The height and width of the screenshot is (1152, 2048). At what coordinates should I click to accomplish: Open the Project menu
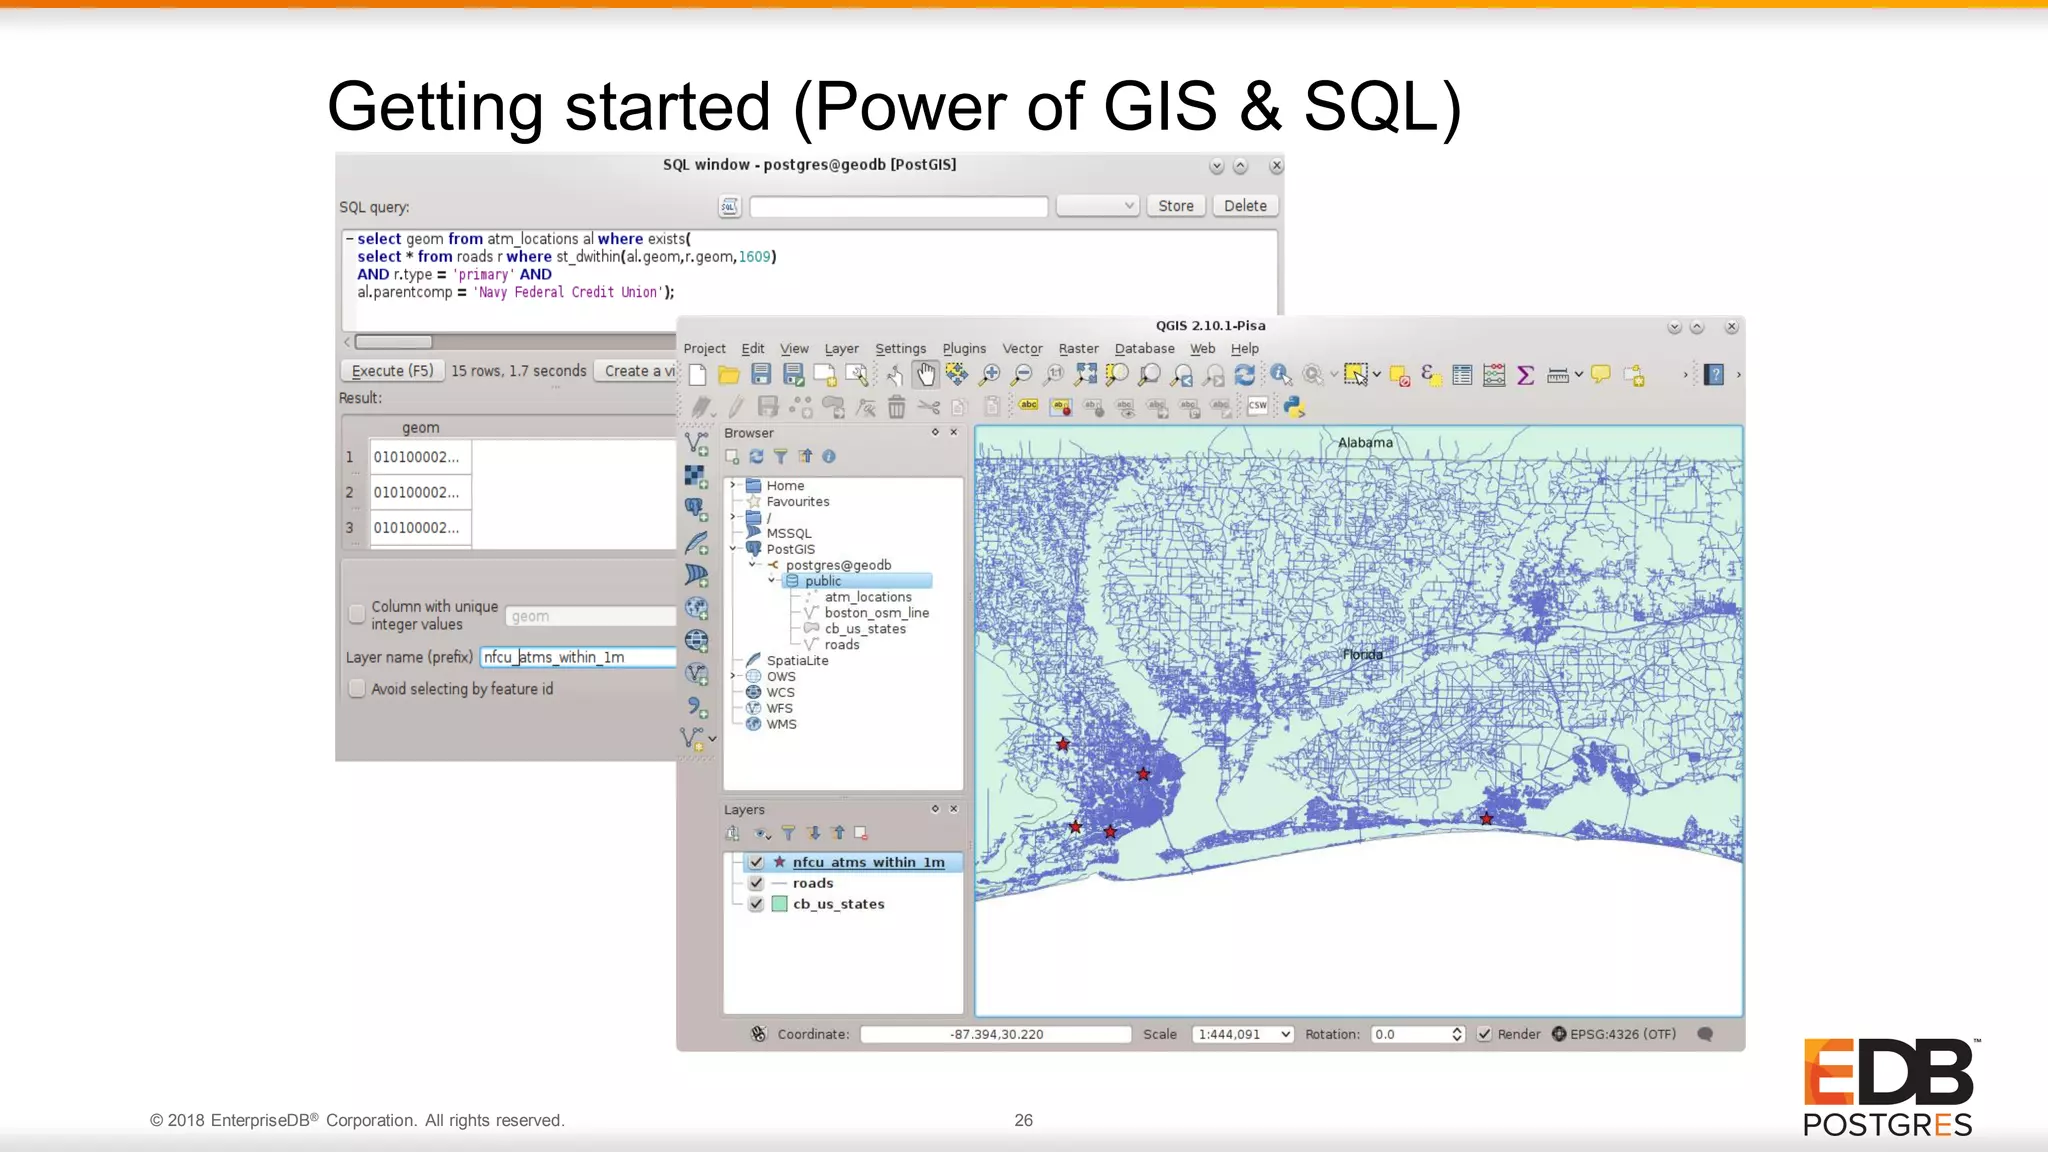(705, 348)
